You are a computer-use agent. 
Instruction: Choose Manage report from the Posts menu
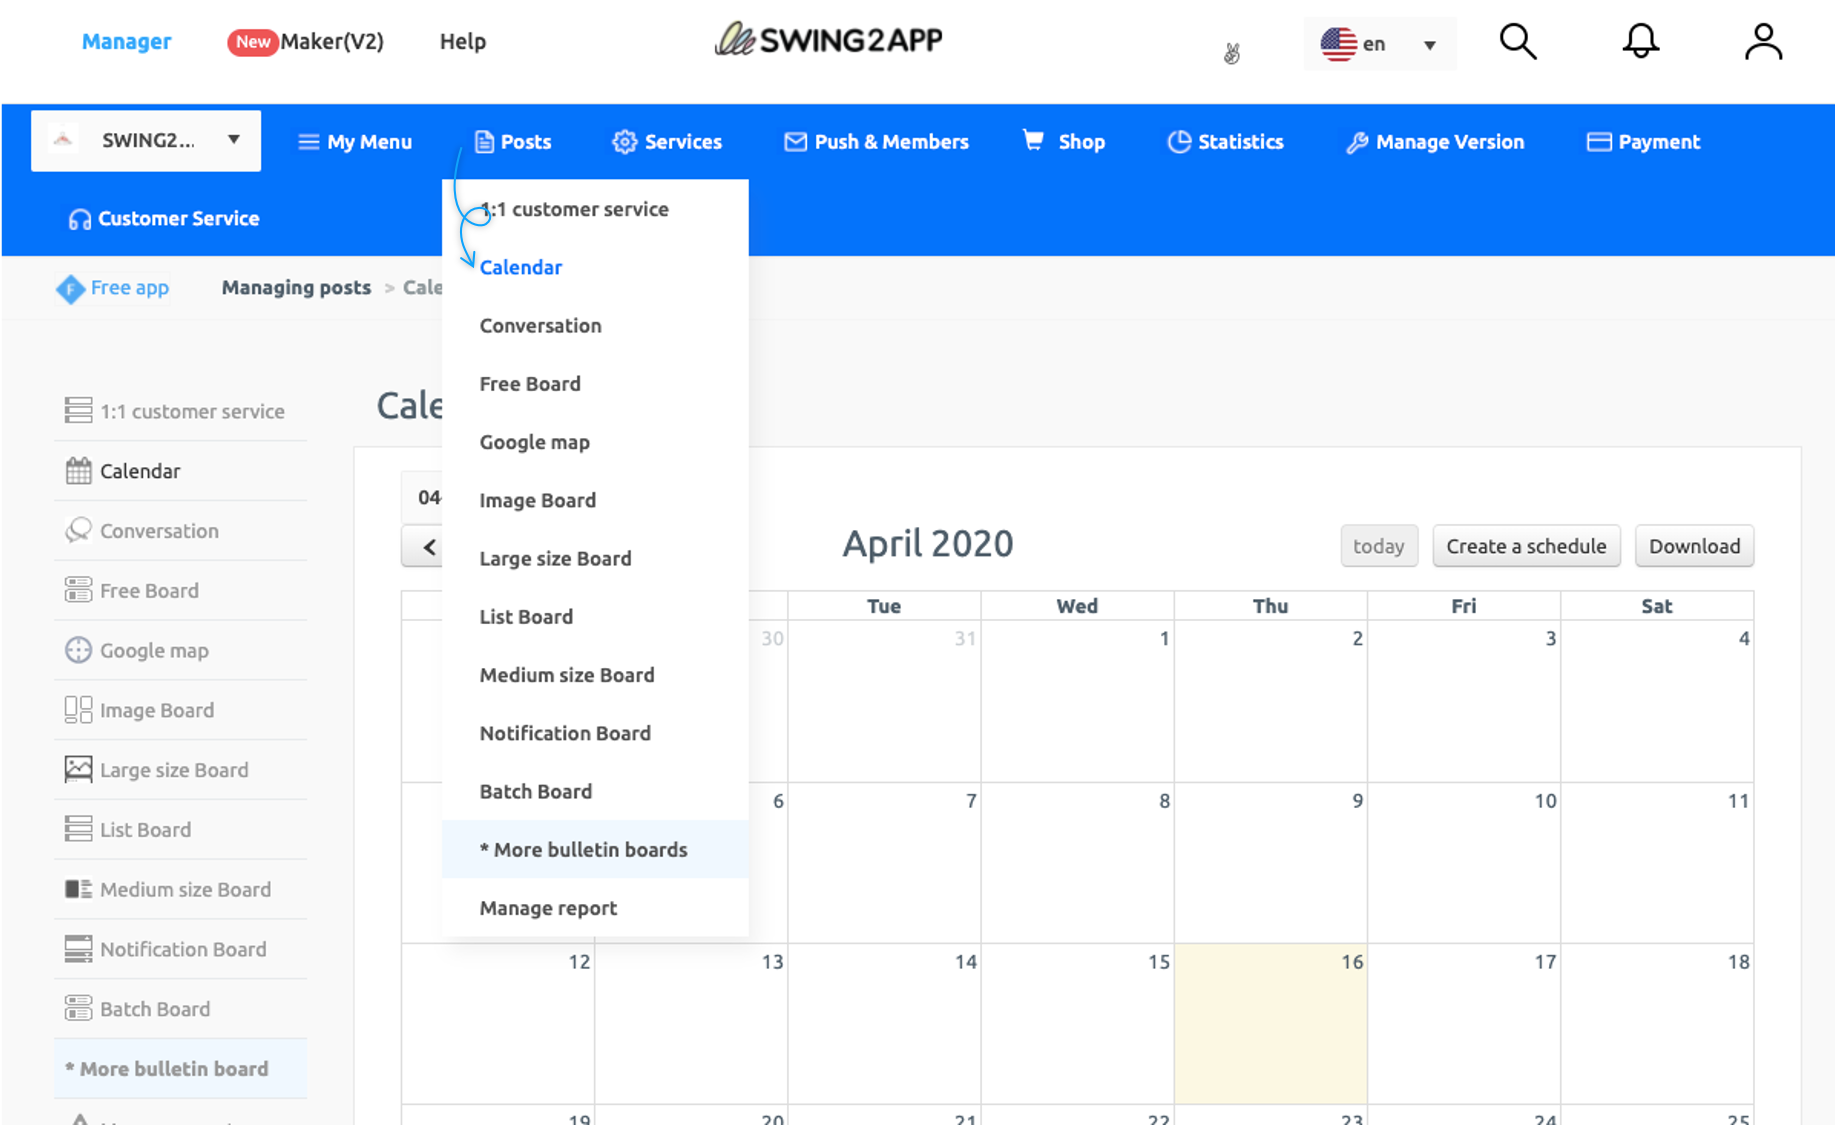pyautogui.click(x=548, y=908)
